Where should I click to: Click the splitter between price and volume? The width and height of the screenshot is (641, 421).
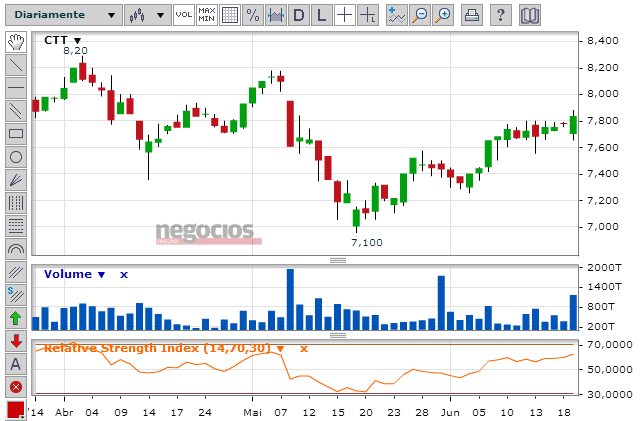[338, 260]
